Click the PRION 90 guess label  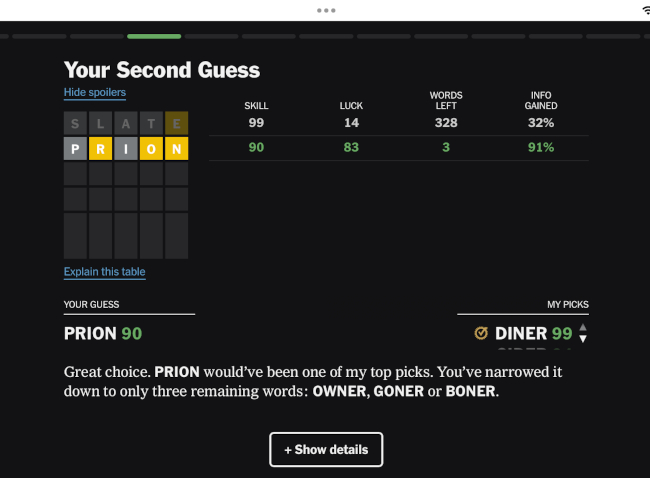[x=103, y=333]
